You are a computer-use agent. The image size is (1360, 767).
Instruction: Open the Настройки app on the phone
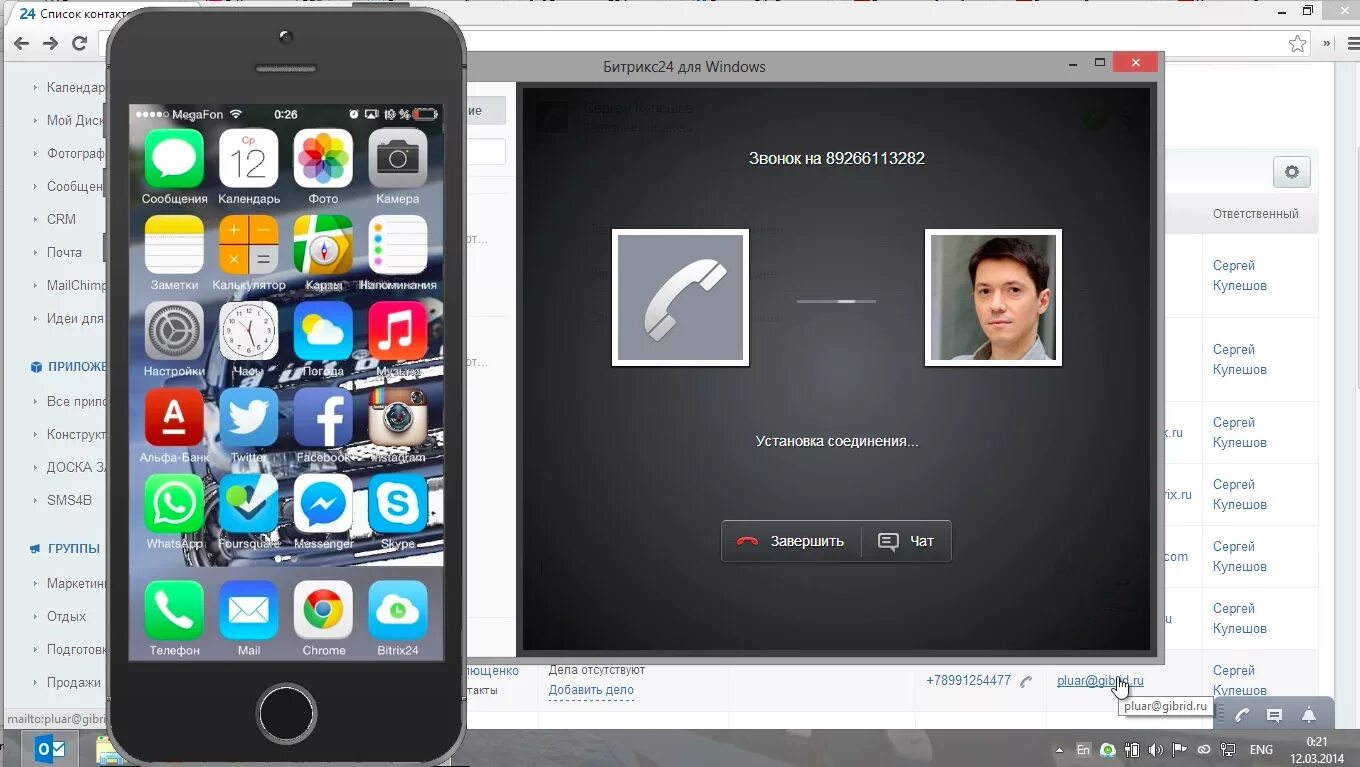pyautogui.click(x=174, y=331)
